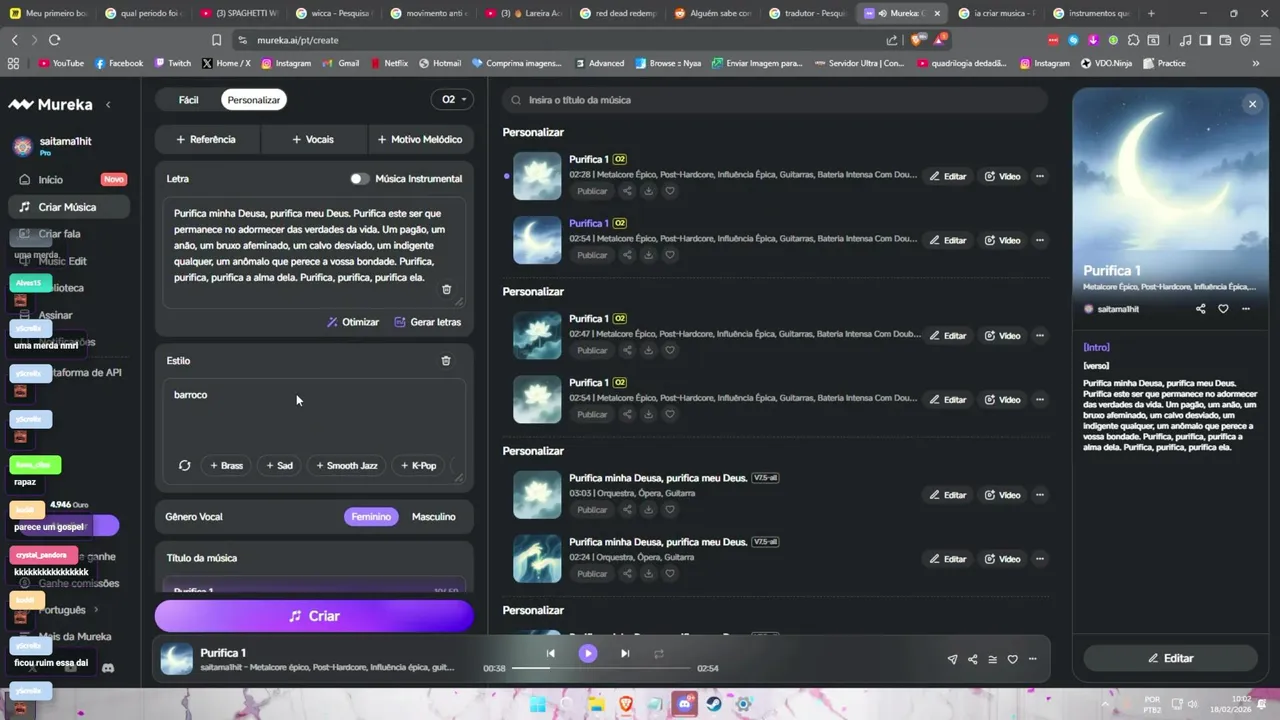
Task: Like the 02:24 Orquestra track
Action: click(x=670, y=573)
